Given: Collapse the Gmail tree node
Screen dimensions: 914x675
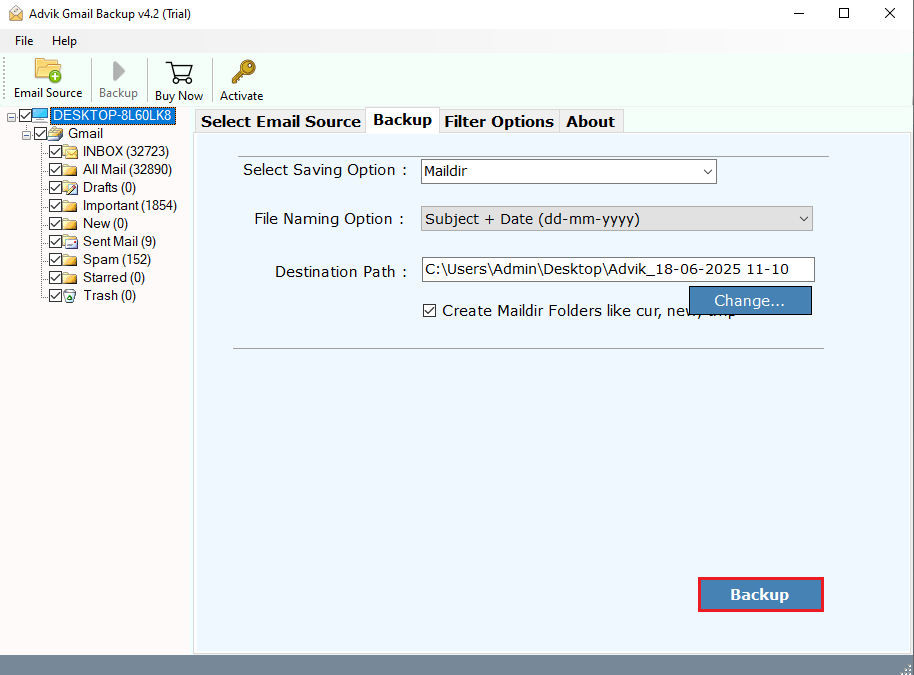Looking at the screenshot, I should point(26,135).
